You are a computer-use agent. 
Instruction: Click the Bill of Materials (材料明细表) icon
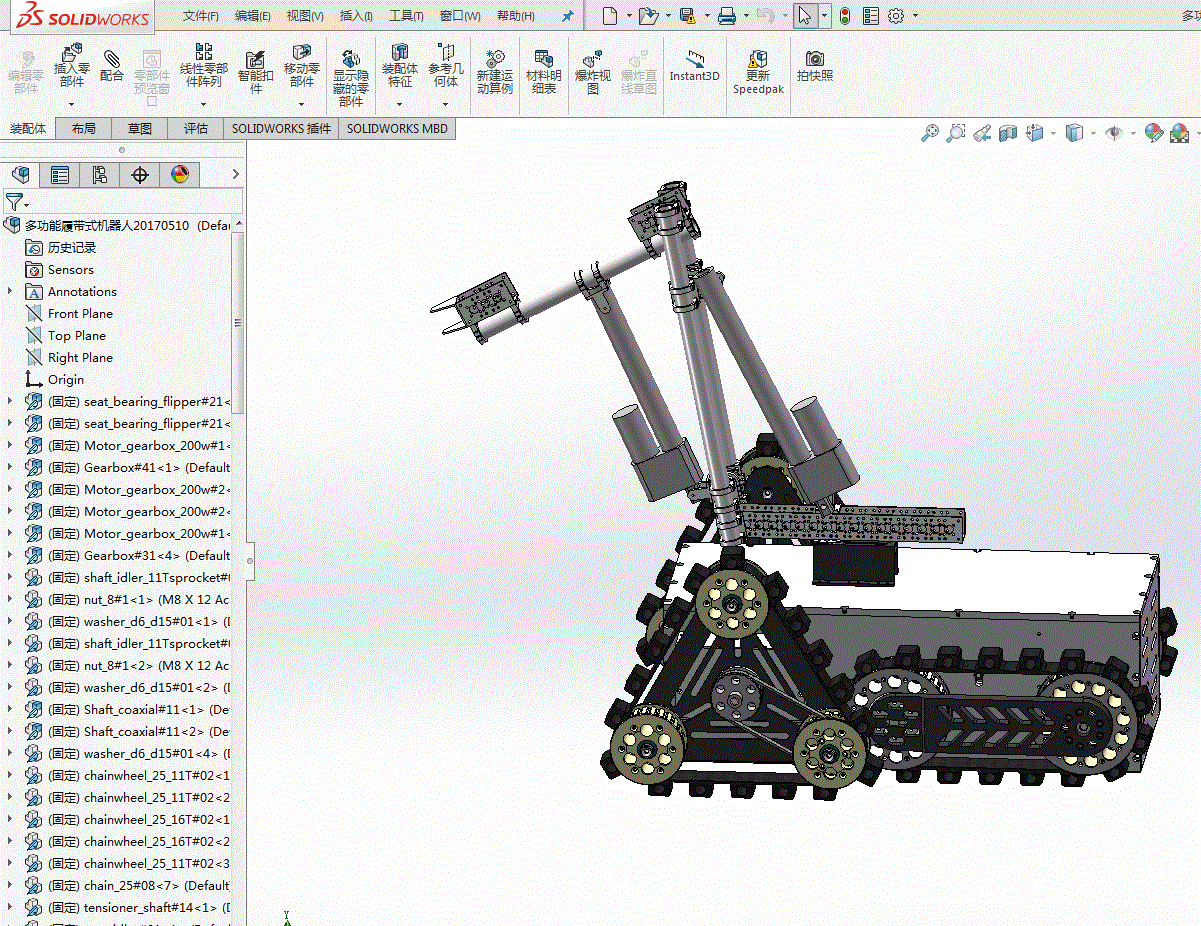[x=544, y=70]
